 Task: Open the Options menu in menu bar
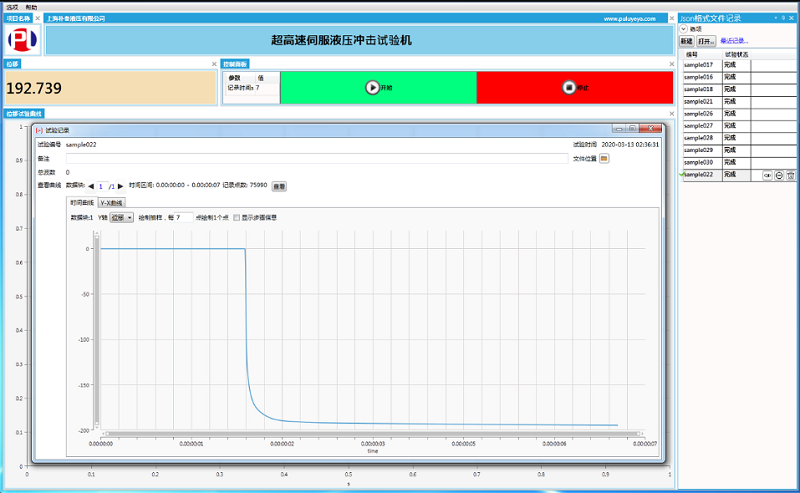tap(12, 7)
